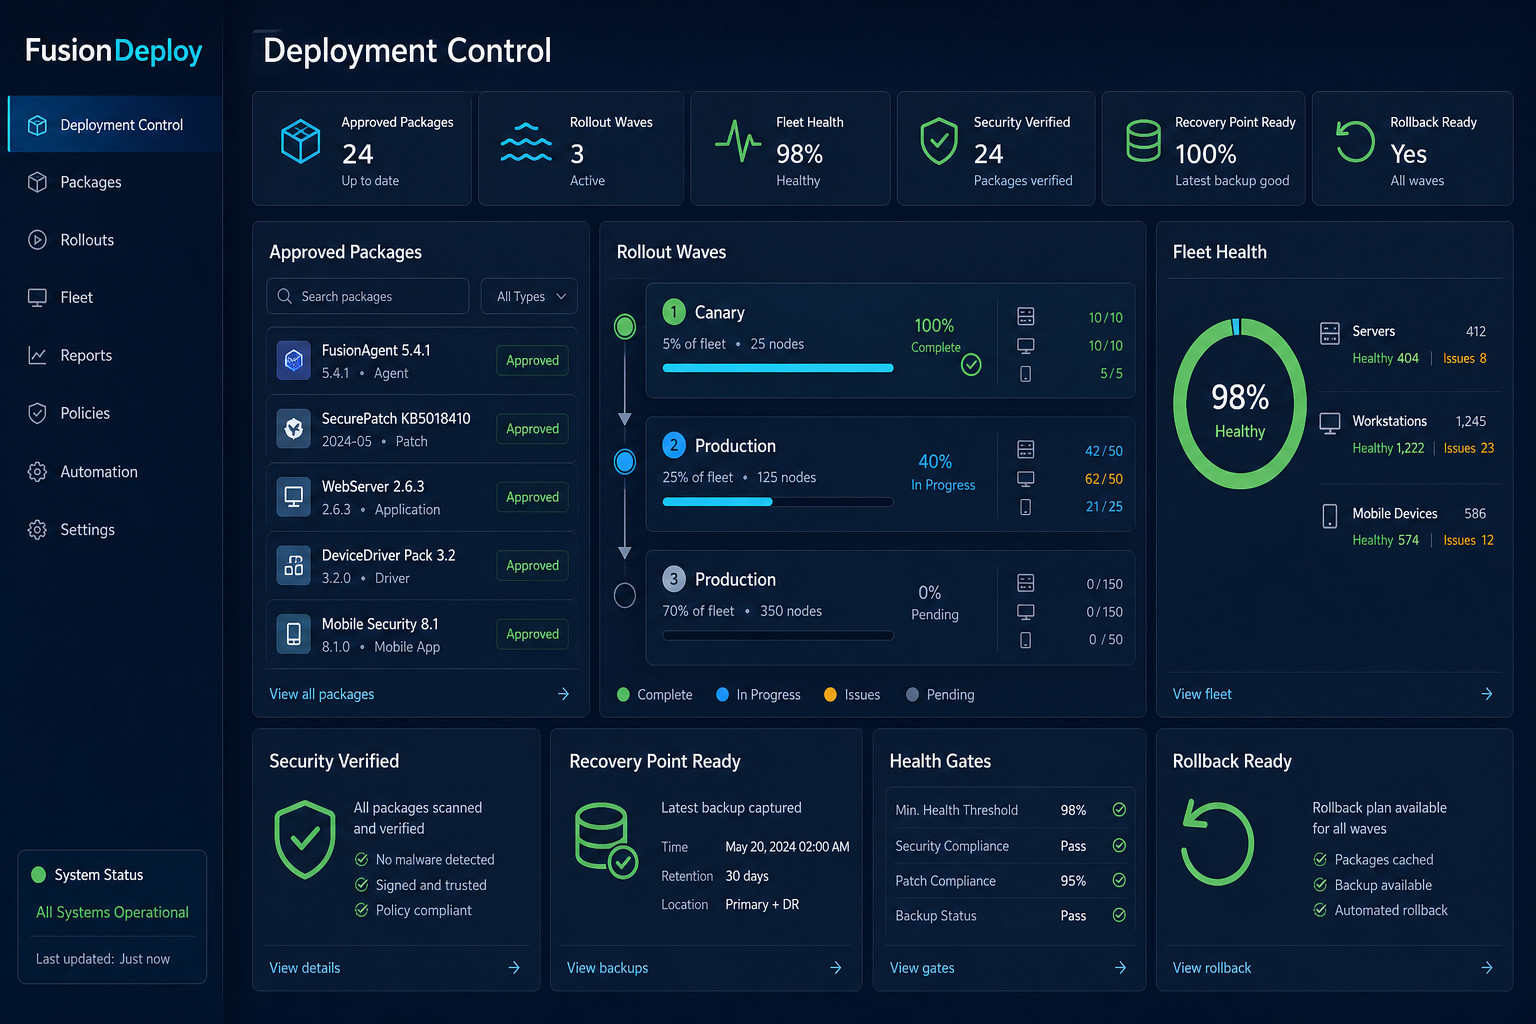
Task: Click the Fleet Health pulse icon
Action: (738, 141)
